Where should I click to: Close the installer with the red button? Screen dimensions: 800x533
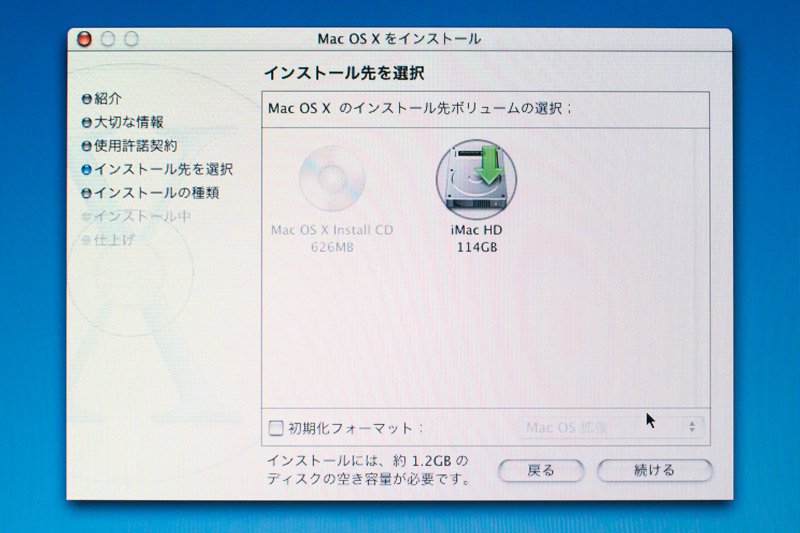point(84,39)
